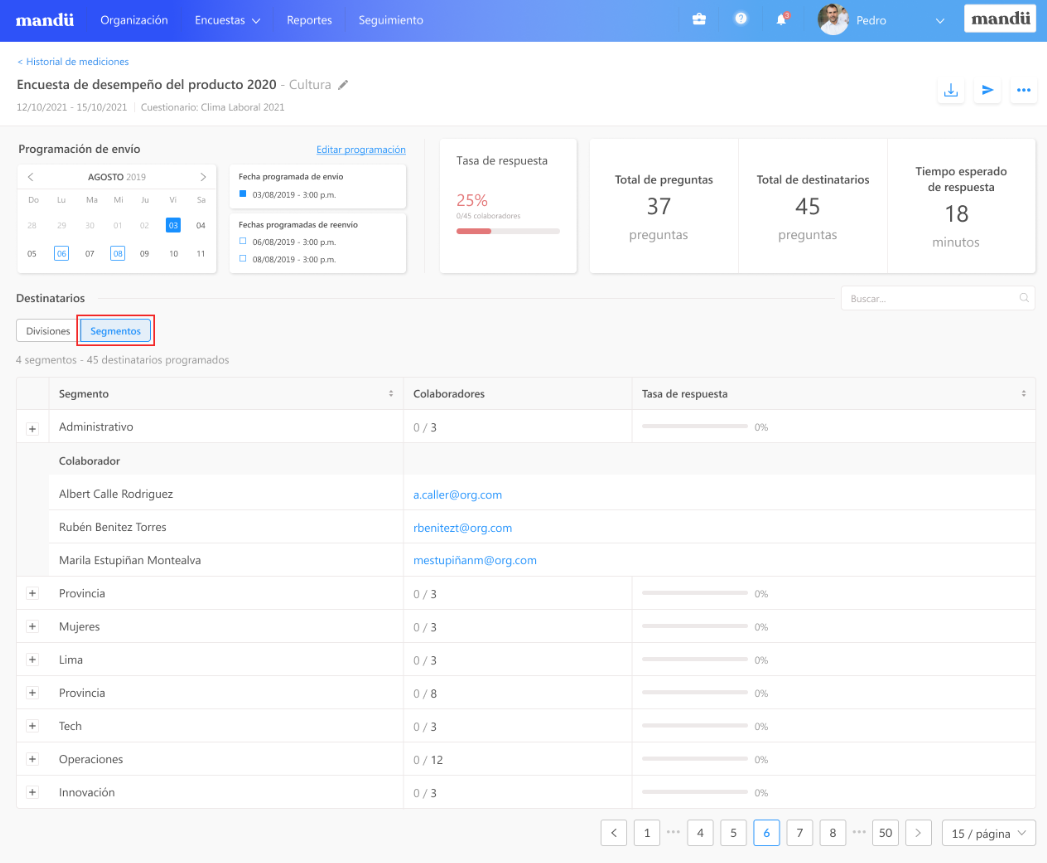Go to page 7

click(799, 833)
